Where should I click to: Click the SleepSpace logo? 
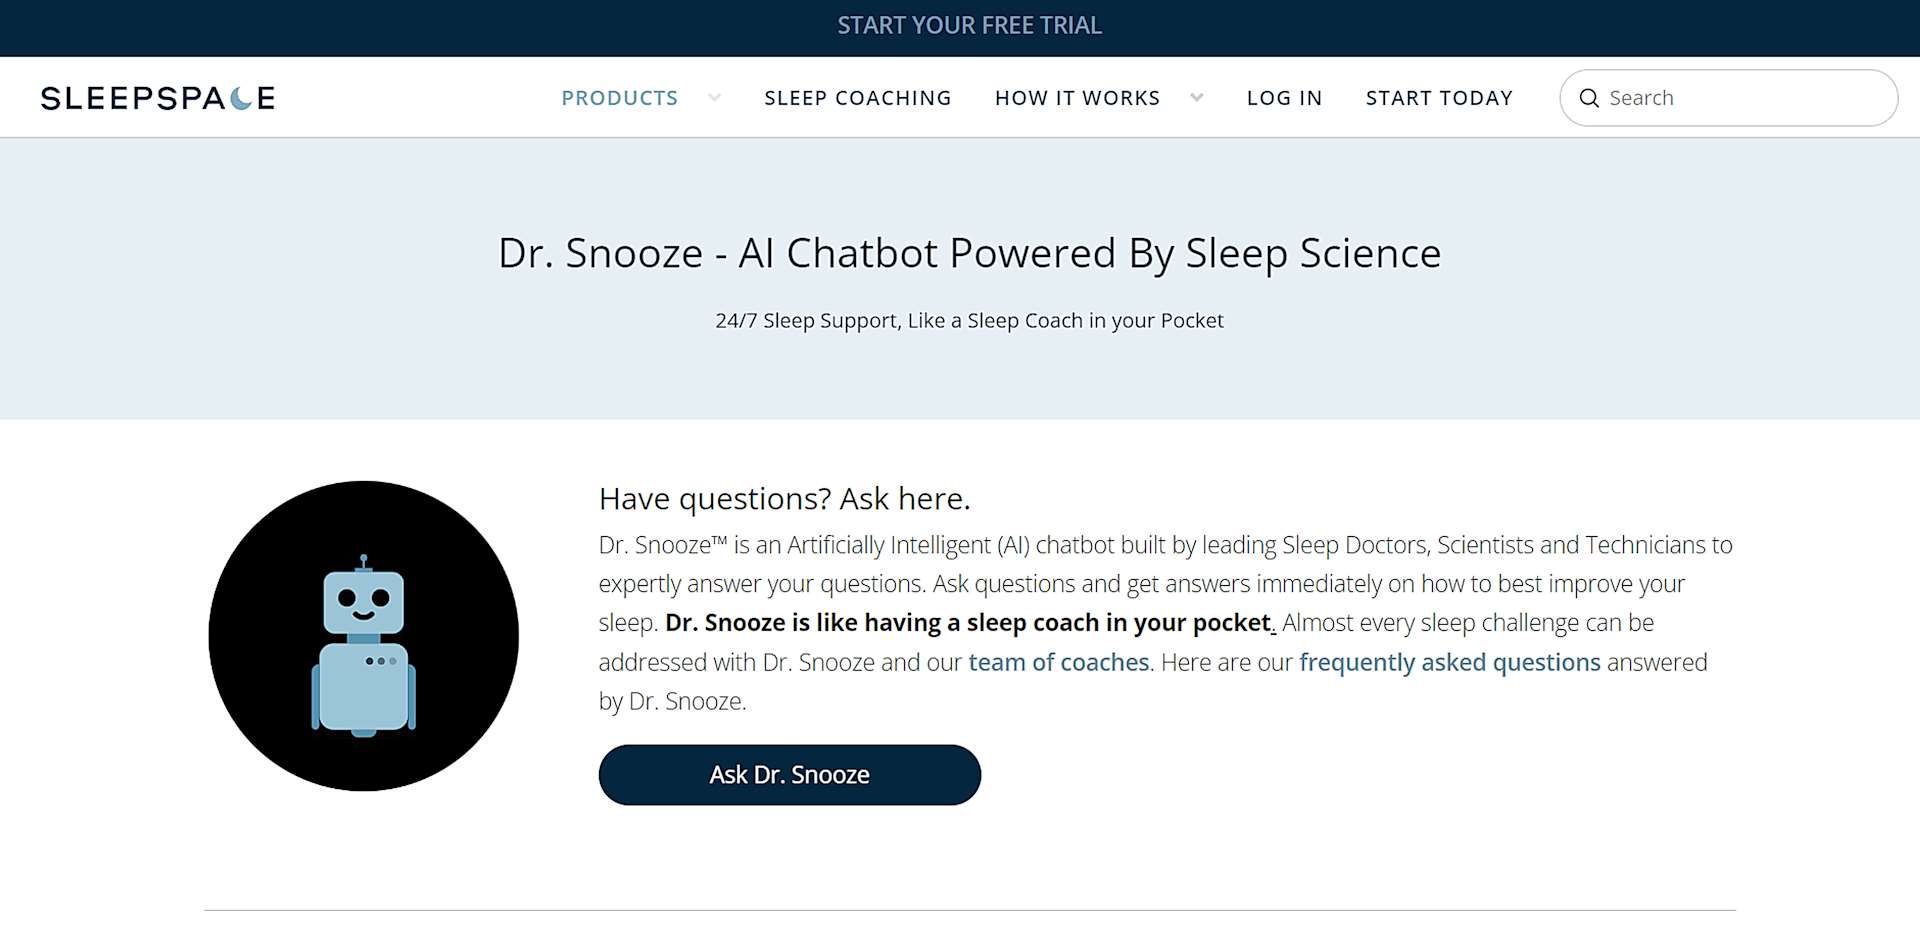(157, 97)
